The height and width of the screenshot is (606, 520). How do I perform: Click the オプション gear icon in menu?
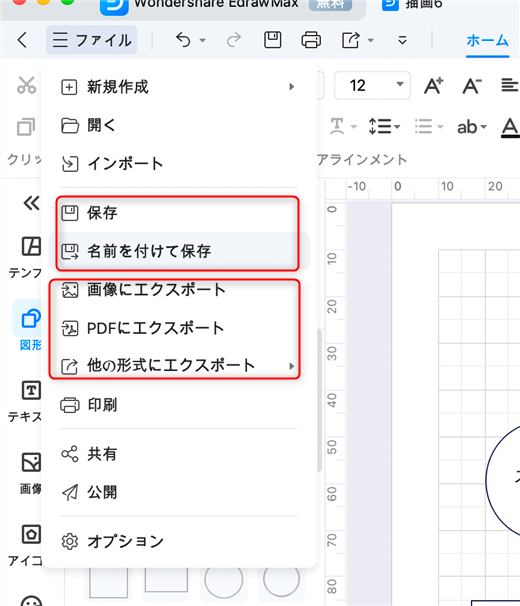click(70, 541)
